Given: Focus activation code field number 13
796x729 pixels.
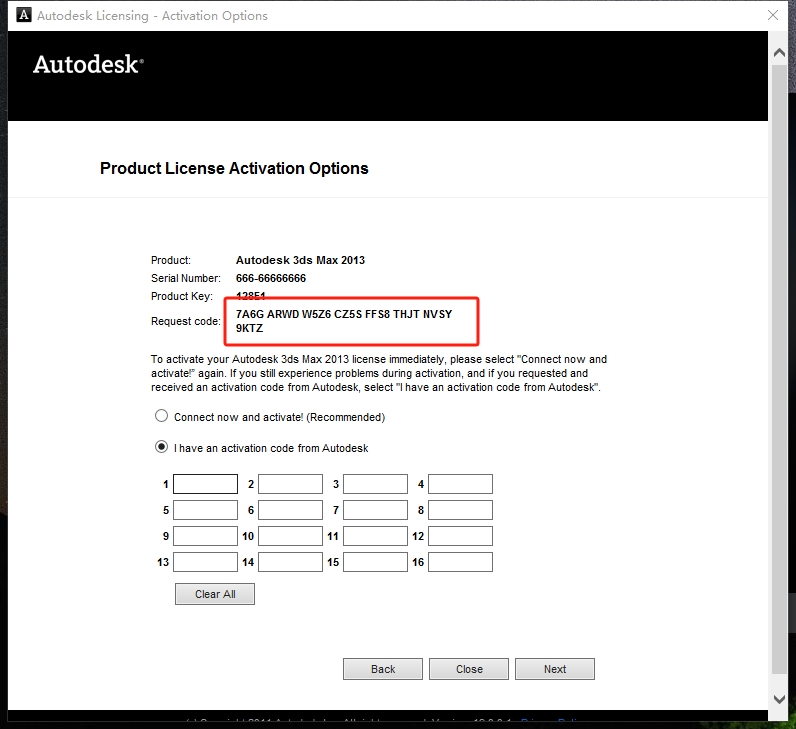Looking at the screenshot, I should (205, 563).
